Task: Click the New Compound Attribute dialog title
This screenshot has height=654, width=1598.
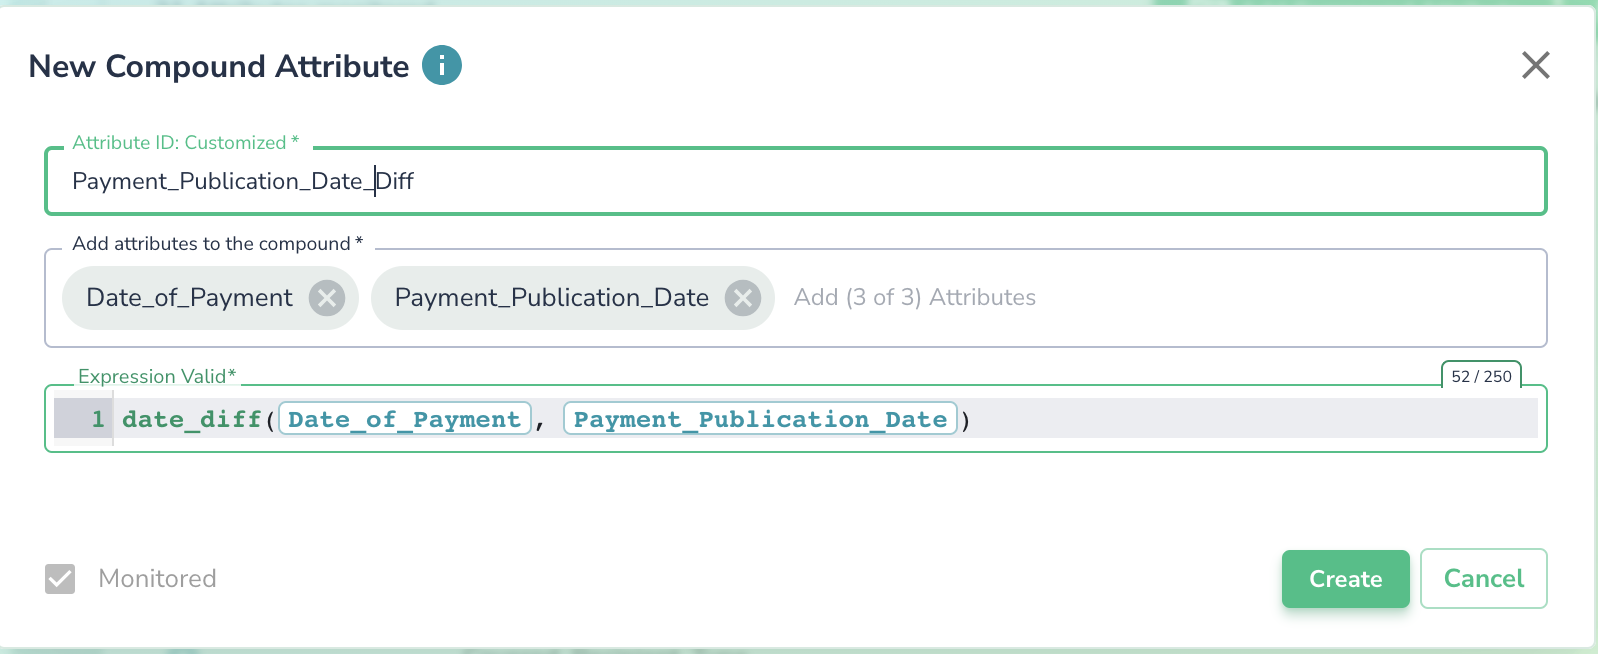Action: [x=219, y=66]
